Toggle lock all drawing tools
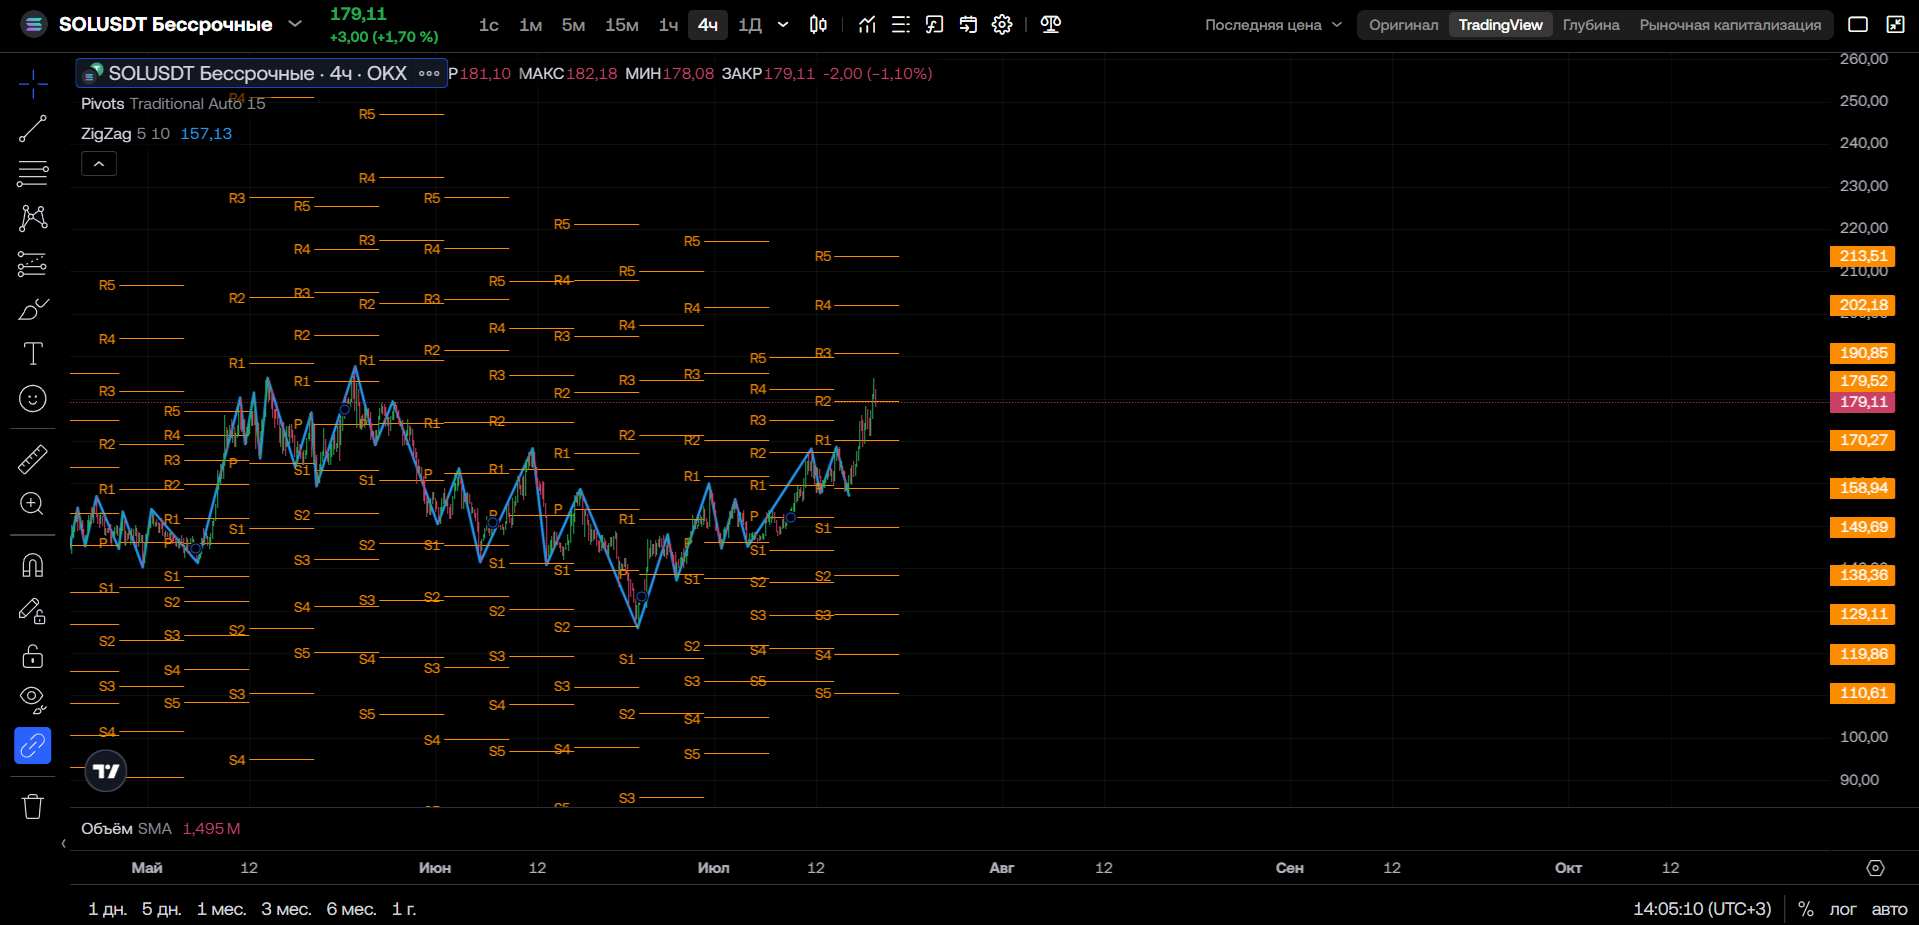 pos(33,655)
